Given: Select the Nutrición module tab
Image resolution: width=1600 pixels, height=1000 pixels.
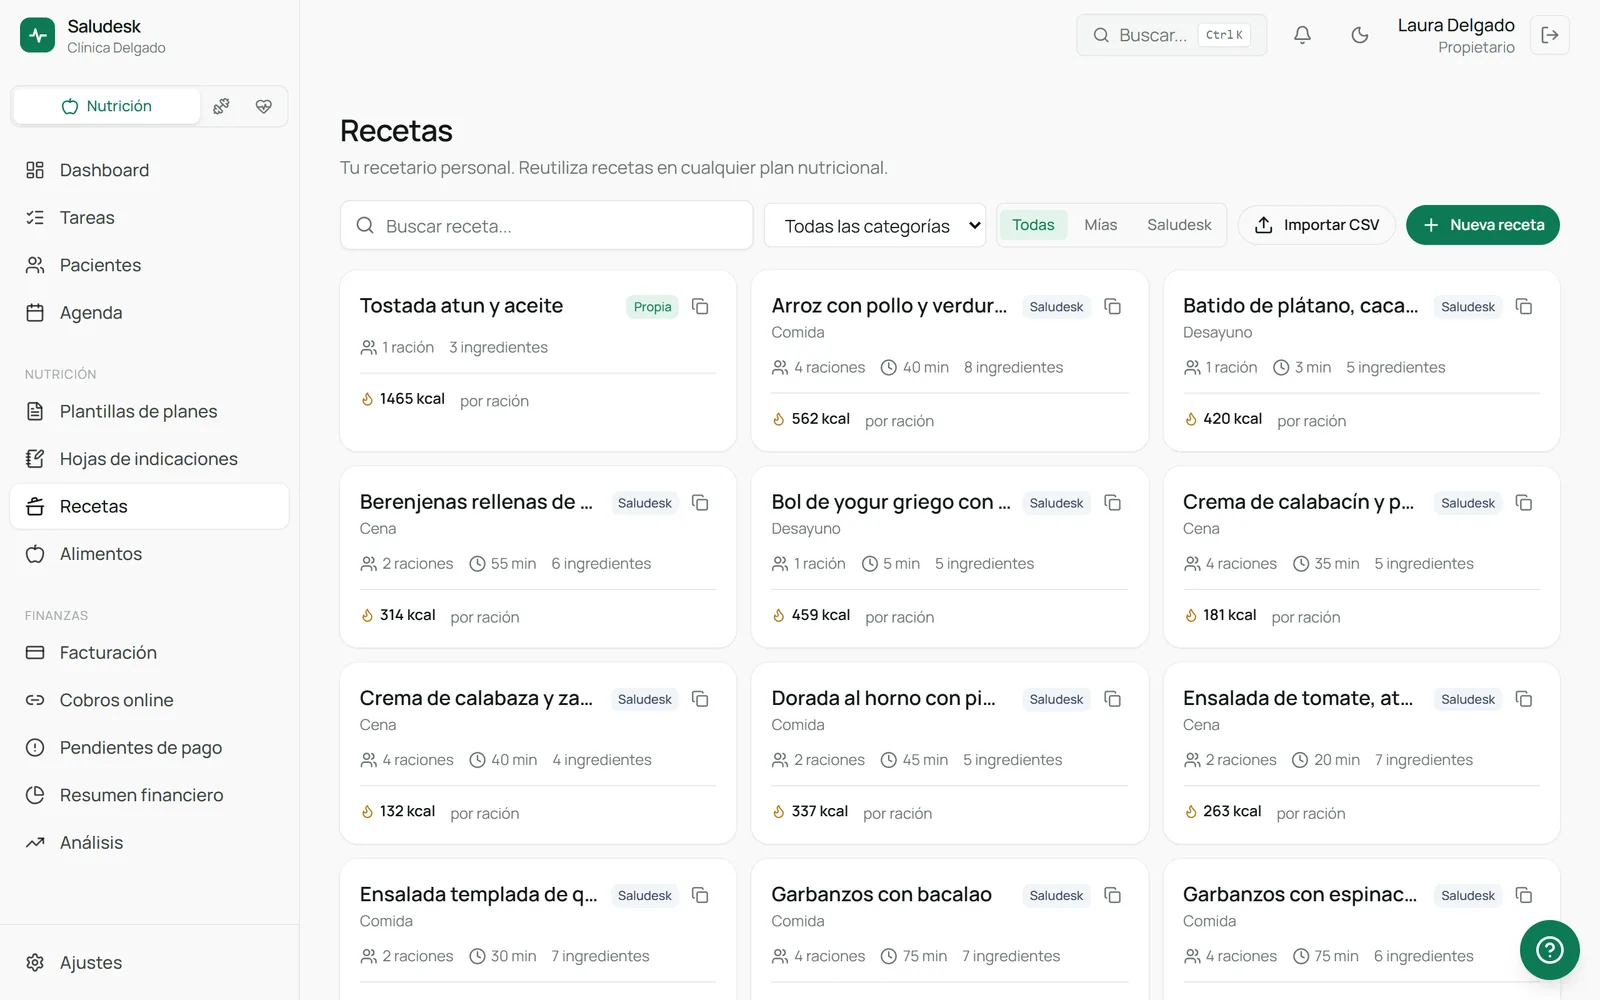Looking at the screenshot, I should click(x=107, y=106).
